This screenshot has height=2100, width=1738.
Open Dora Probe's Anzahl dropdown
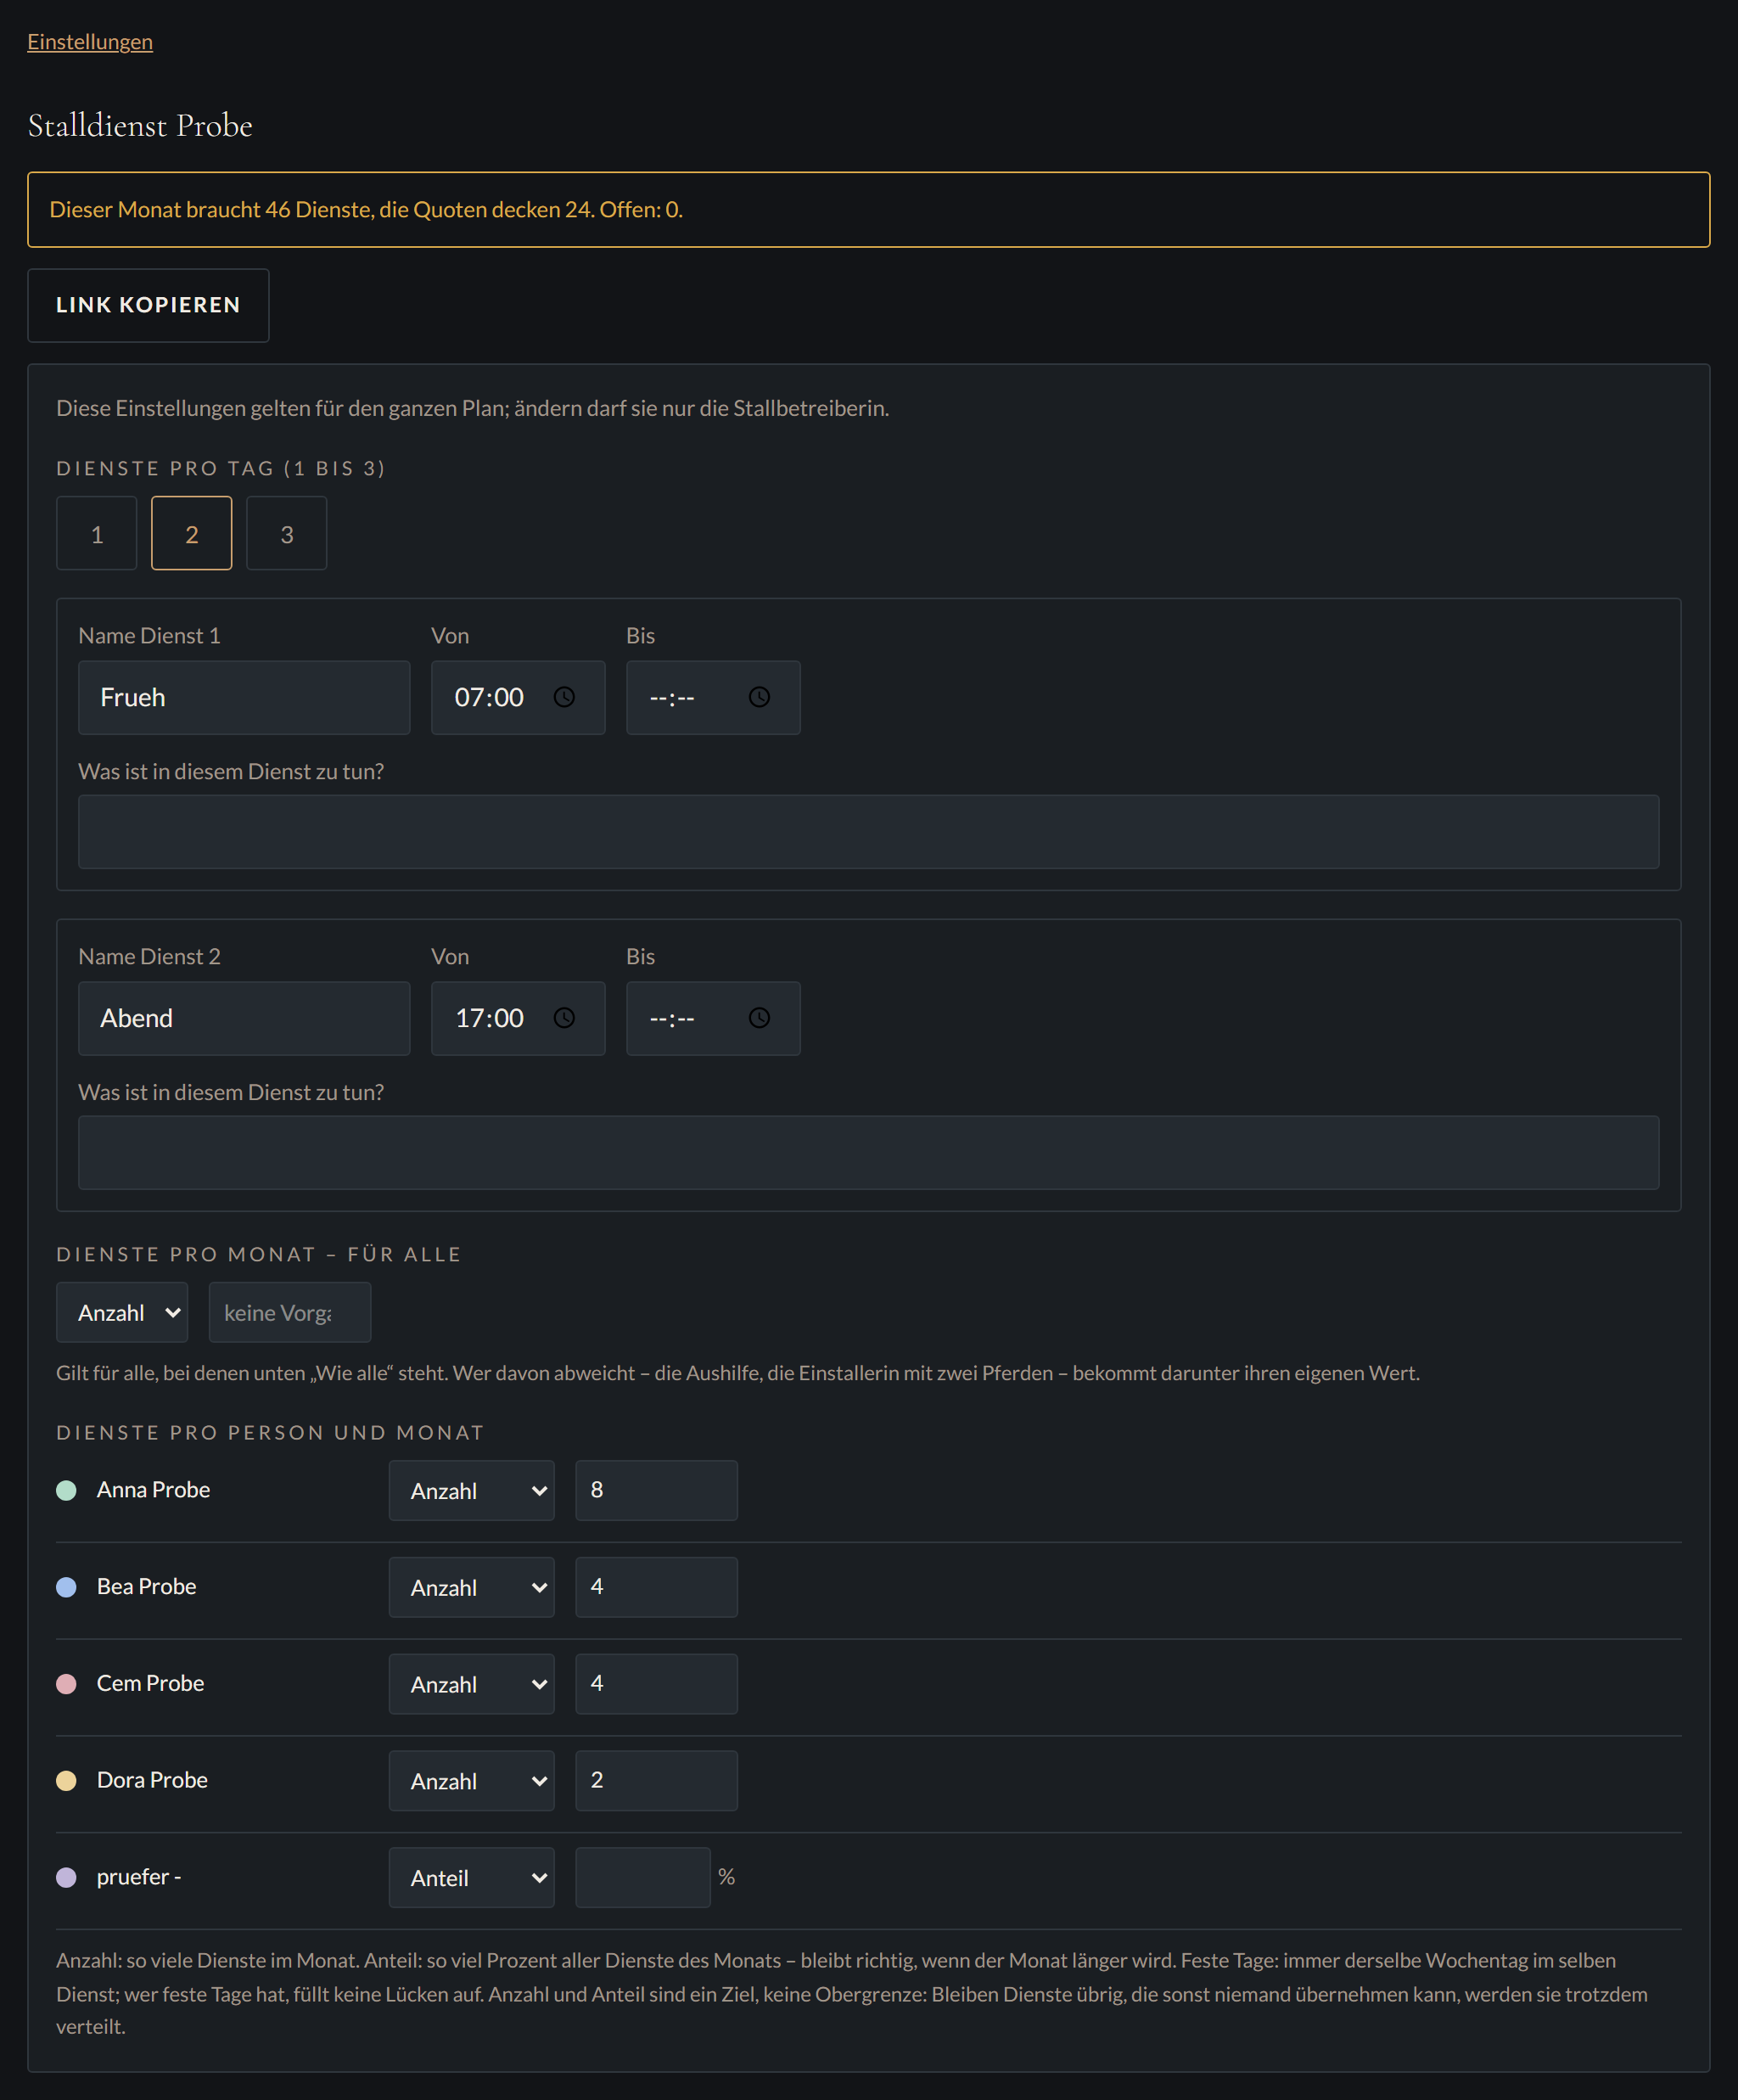(472, 1780)
